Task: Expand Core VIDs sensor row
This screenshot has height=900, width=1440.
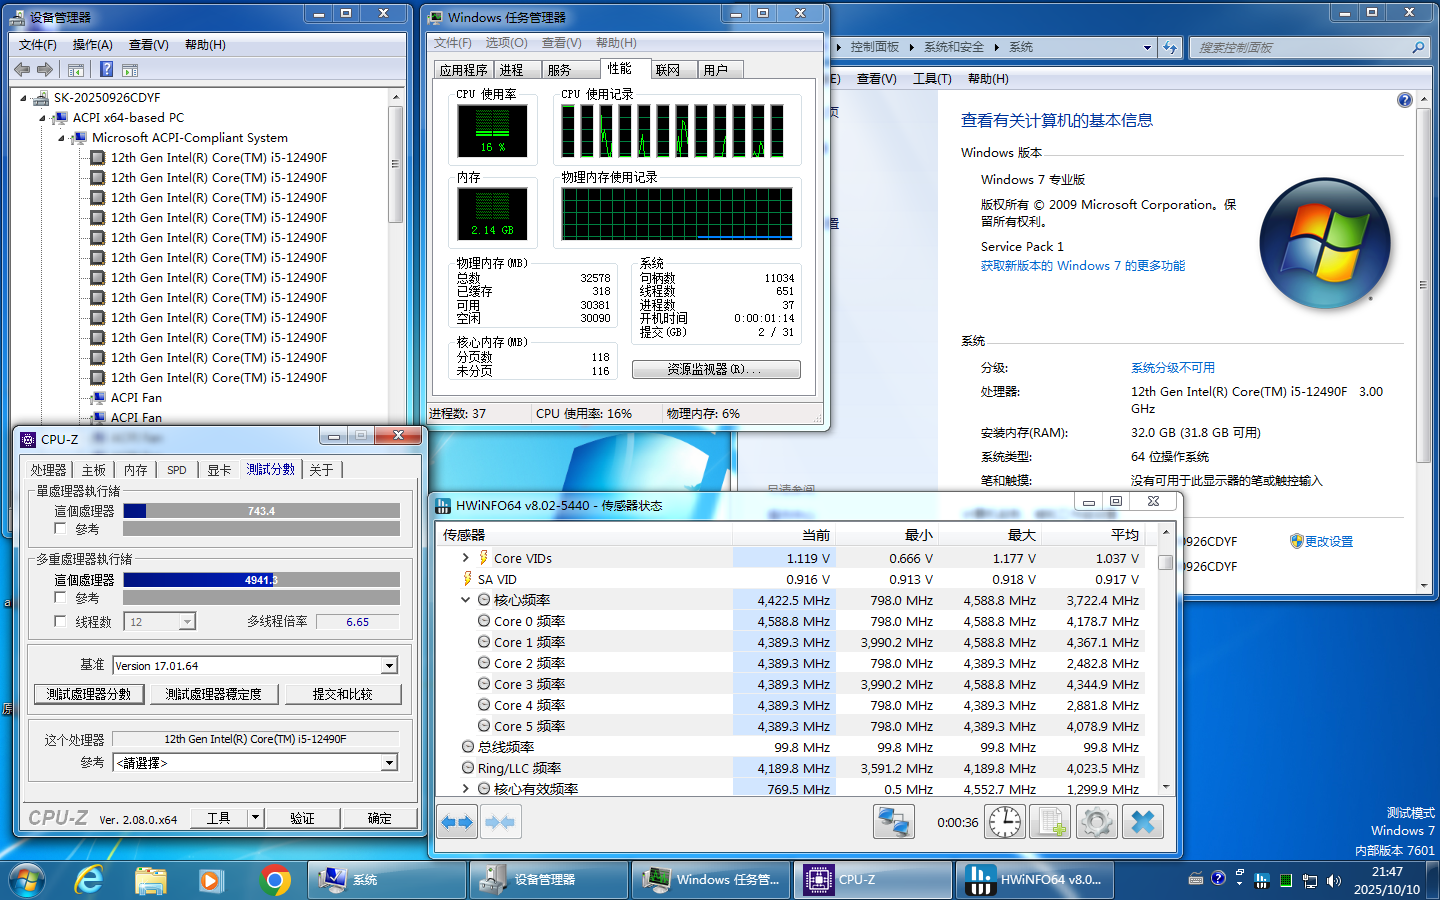Action: point(465,558)
